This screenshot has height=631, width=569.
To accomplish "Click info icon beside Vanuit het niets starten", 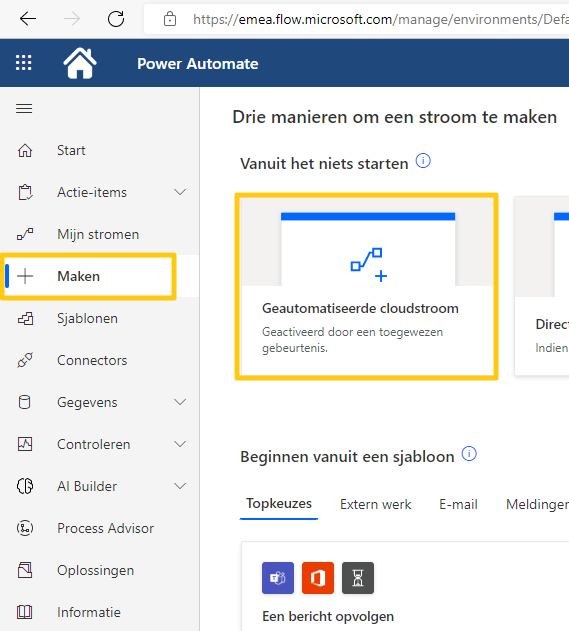I will coord(423,161).
